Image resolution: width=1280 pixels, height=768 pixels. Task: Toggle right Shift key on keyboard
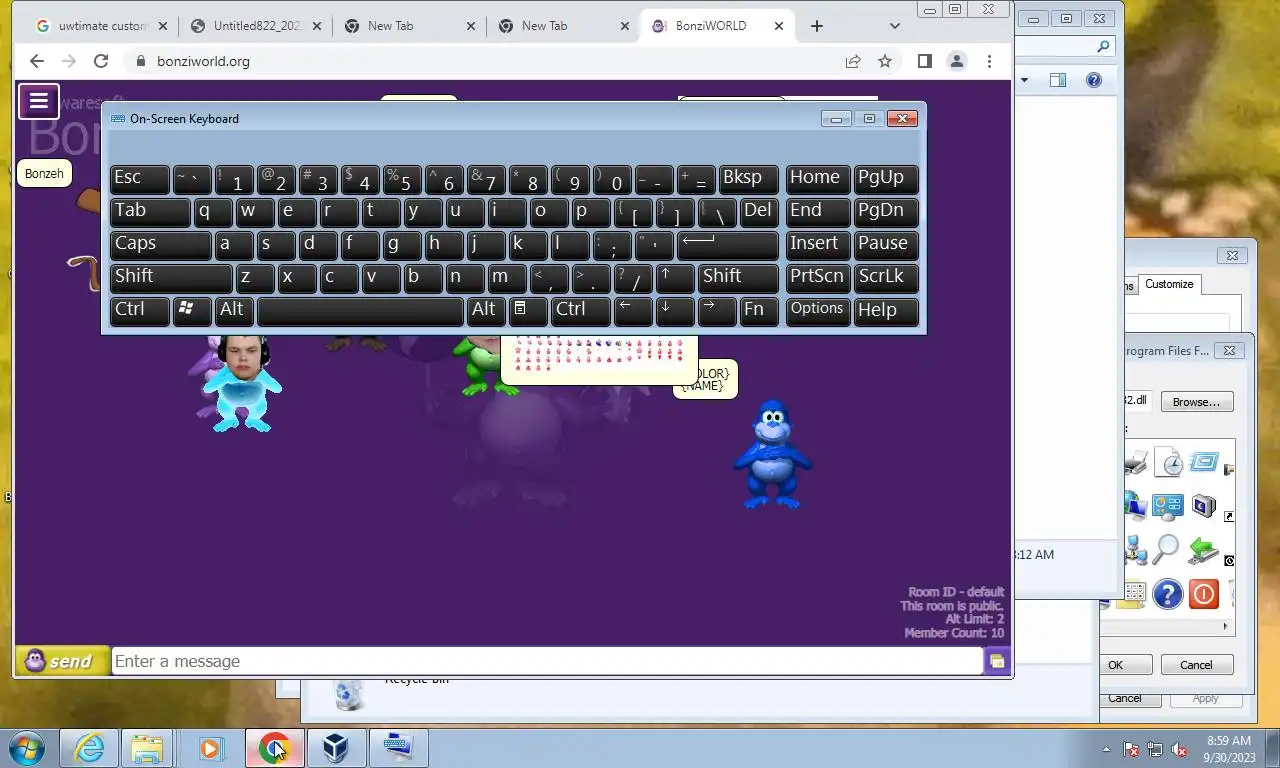click(738, 278)
